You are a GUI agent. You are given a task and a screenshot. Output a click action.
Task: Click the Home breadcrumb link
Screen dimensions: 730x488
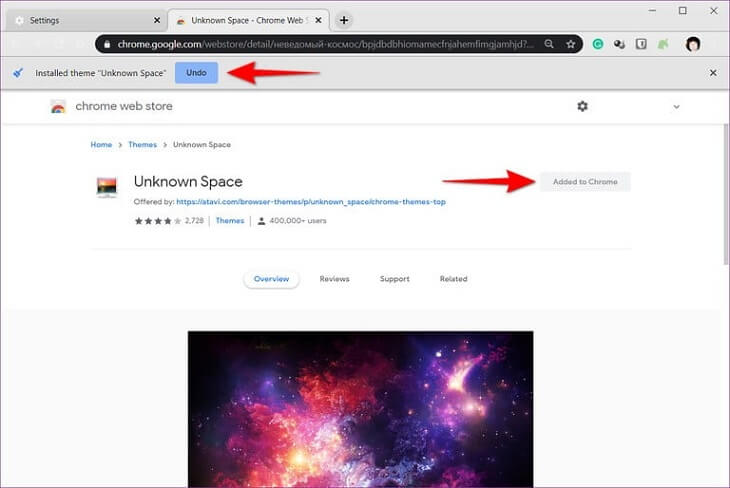pos(101,145)
